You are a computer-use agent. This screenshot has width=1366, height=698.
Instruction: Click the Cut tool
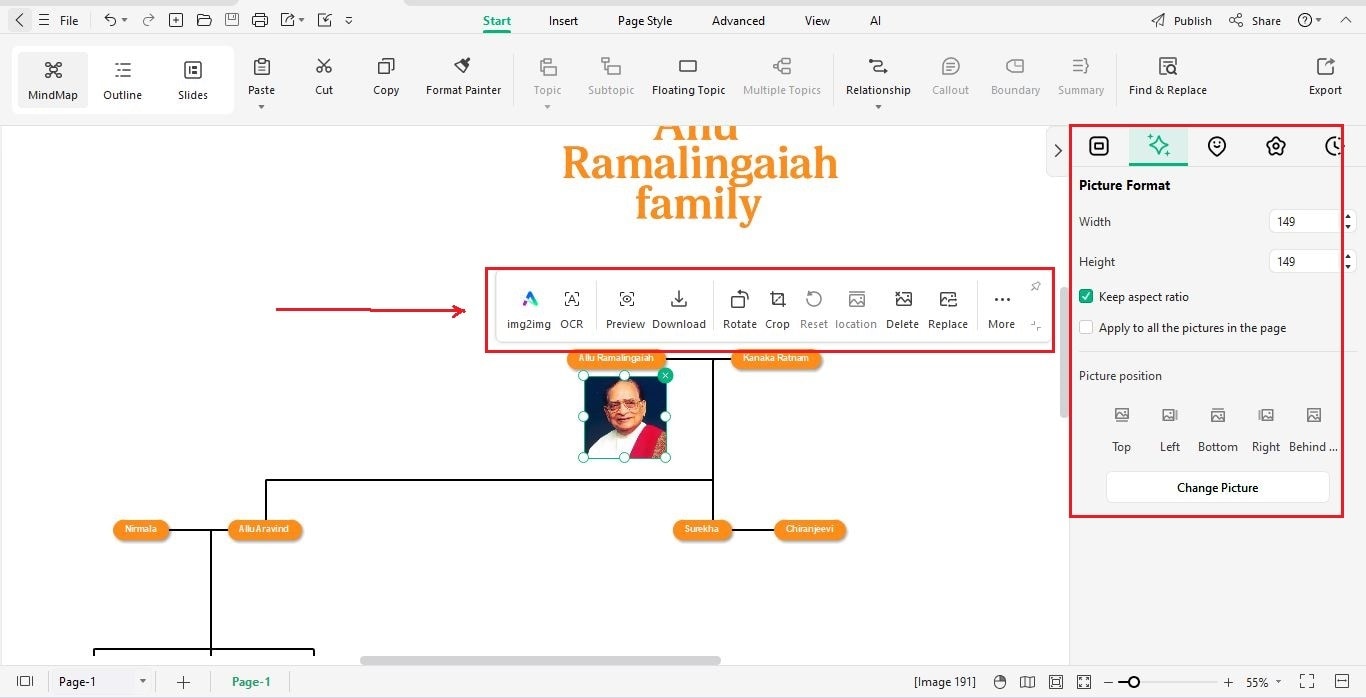[324, 77]
